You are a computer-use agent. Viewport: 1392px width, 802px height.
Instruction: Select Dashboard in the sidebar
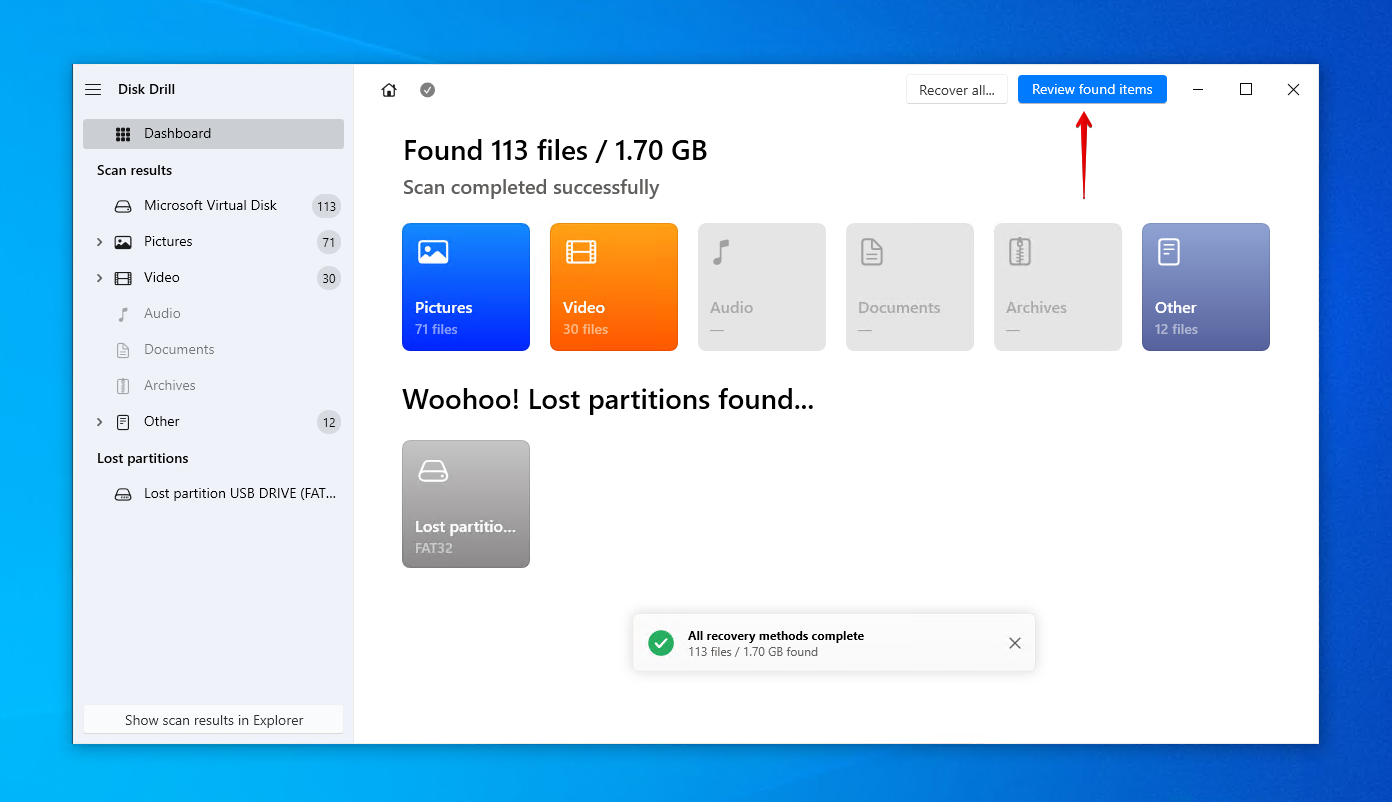coord(213,133)
